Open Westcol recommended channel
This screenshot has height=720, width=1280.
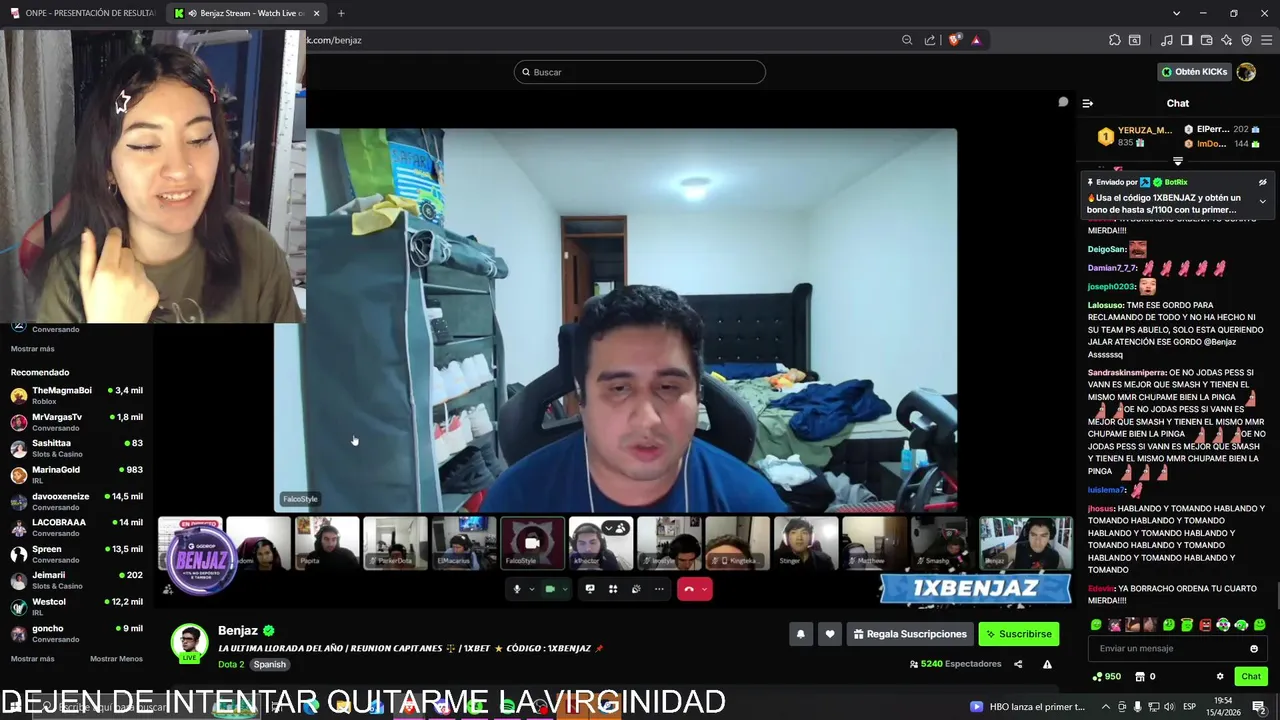coord(76,606)
